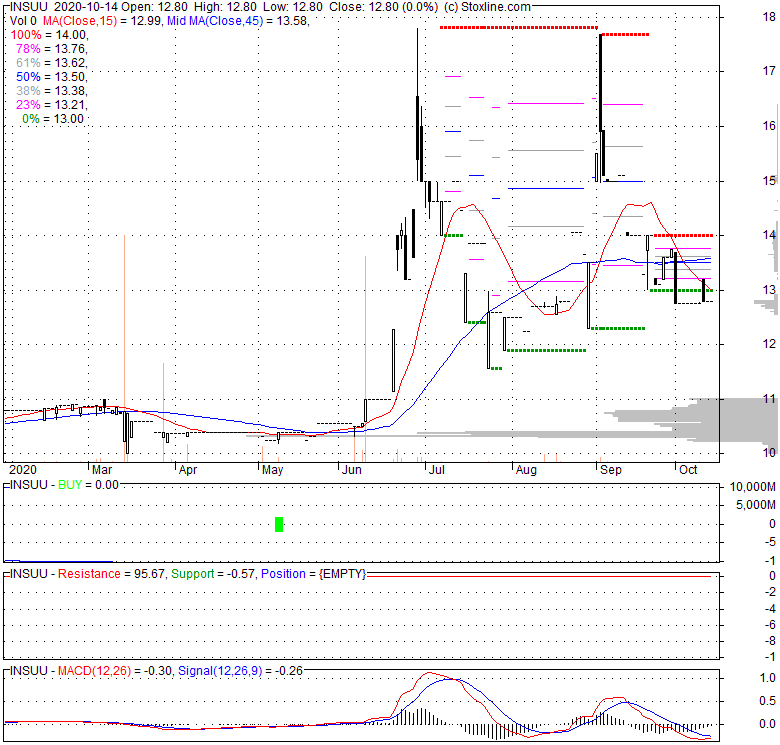Click the May month label on the time axis
This screenshot has height=745, width=780.
pyautogui.click(x=273, y=469)
